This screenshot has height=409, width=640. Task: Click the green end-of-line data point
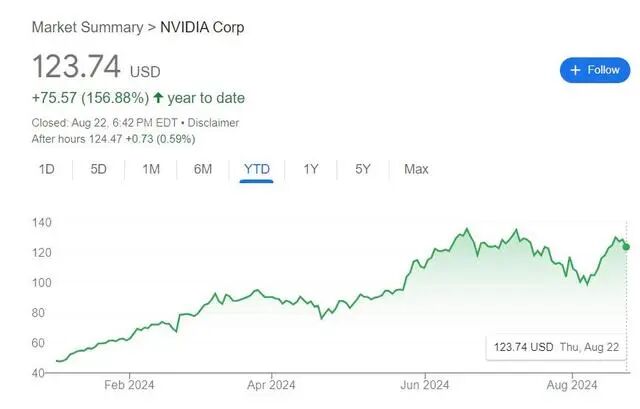tap(626, 247)
